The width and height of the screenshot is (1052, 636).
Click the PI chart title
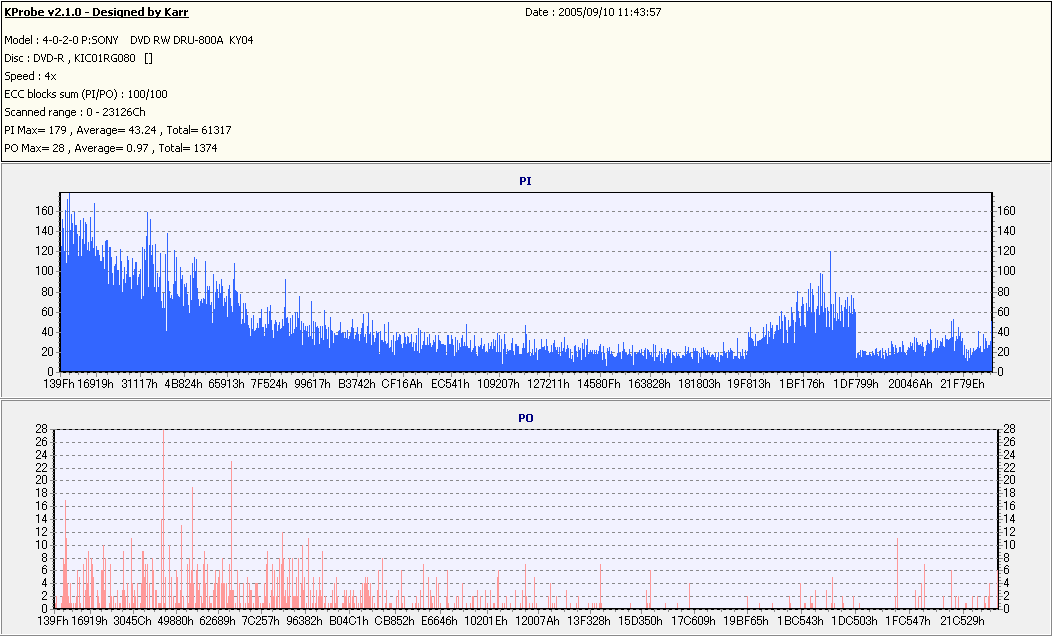525,181
